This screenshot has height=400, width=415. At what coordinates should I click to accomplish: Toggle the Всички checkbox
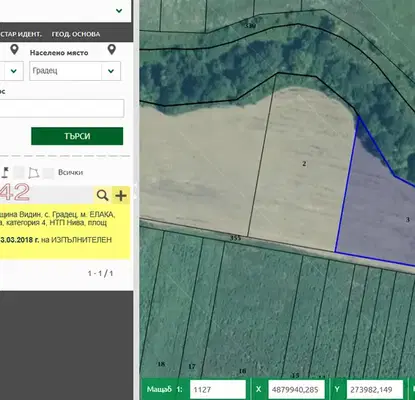point(48,173)
